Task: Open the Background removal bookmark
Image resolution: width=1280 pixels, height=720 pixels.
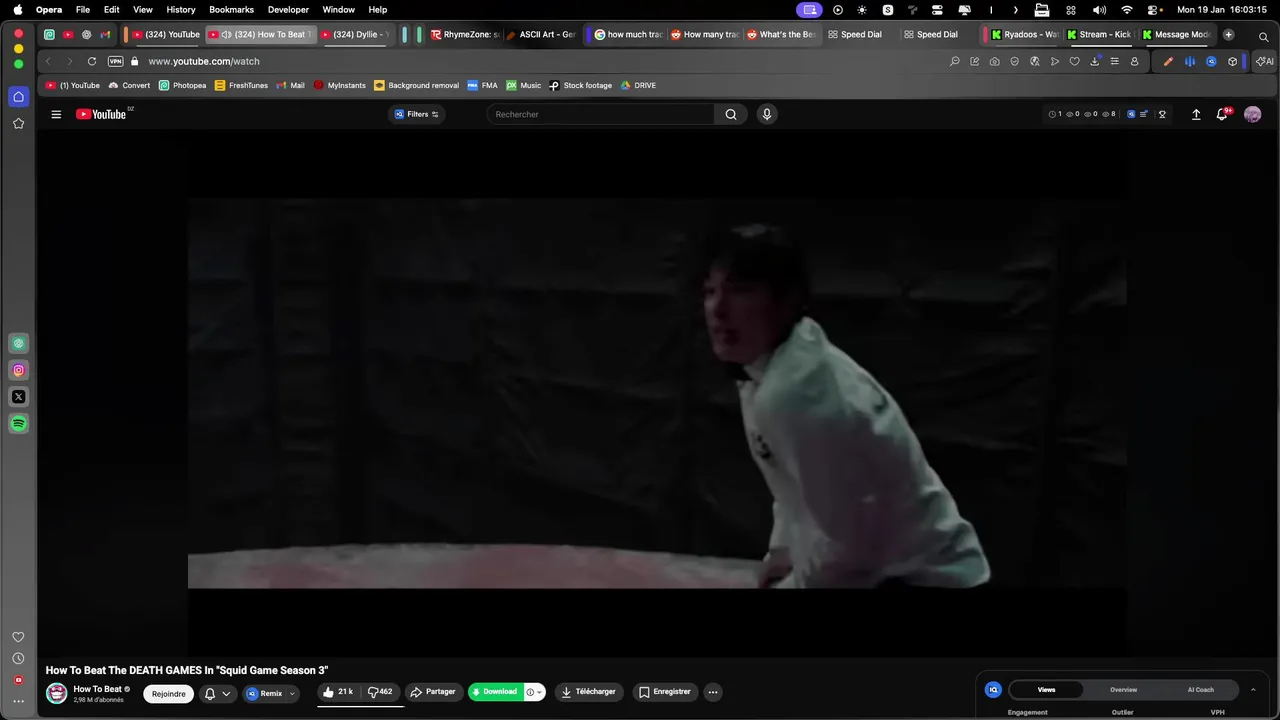Action: (416, 86)
